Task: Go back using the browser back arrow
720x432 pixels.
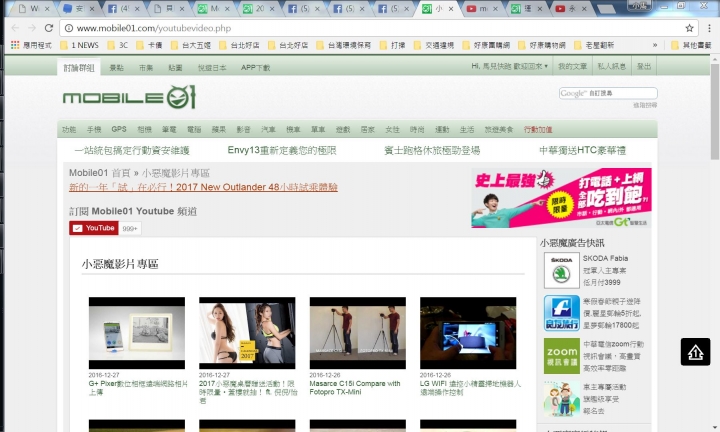Action: (x=15, y=28)
